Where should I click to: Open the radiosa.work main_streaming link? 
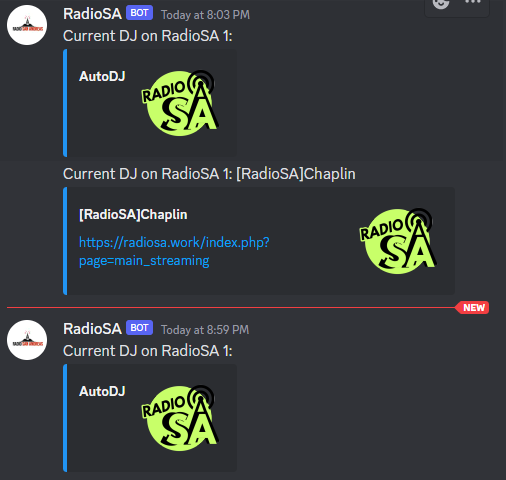pos(174,251)
